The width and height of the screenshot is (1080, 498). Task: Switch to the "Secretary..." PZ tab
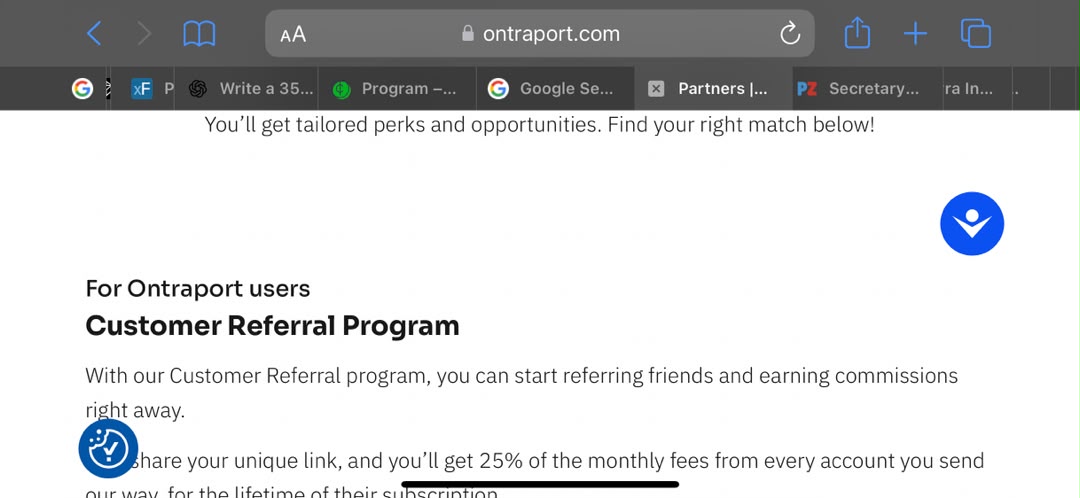[x=858, y=88]
